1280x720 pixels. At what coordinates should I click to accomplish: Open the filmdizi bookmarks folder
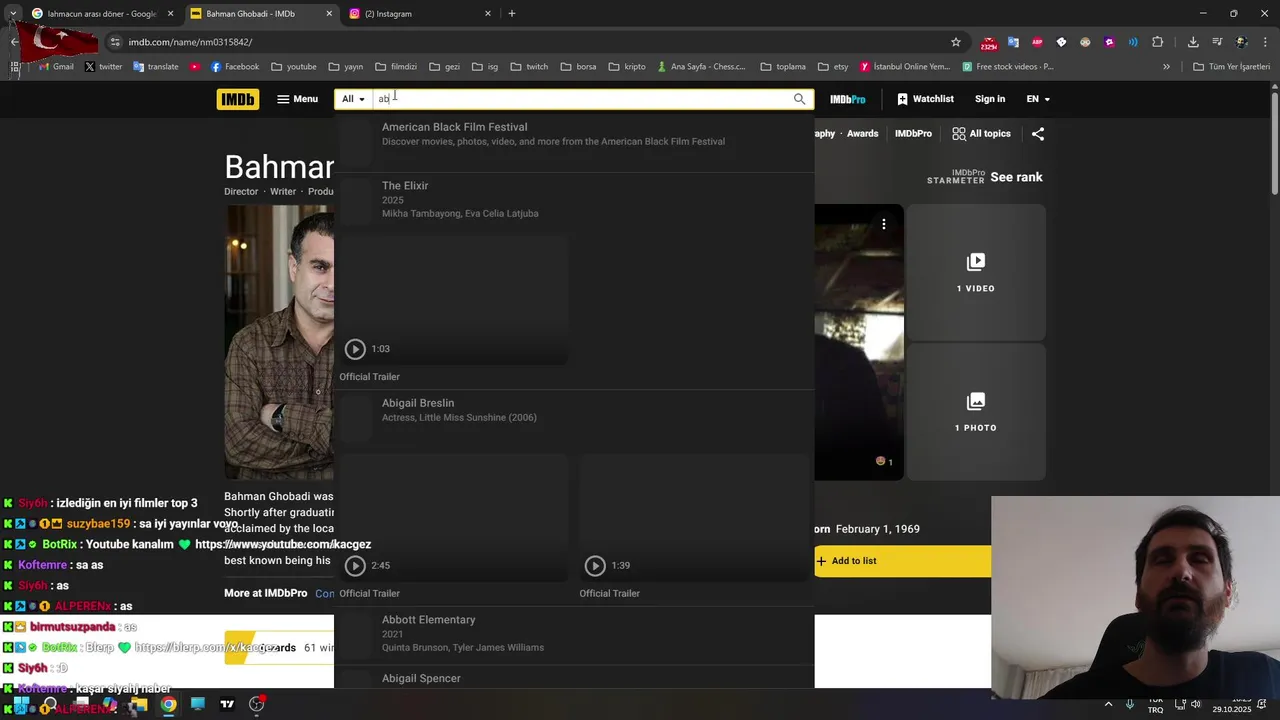point(396,67)
